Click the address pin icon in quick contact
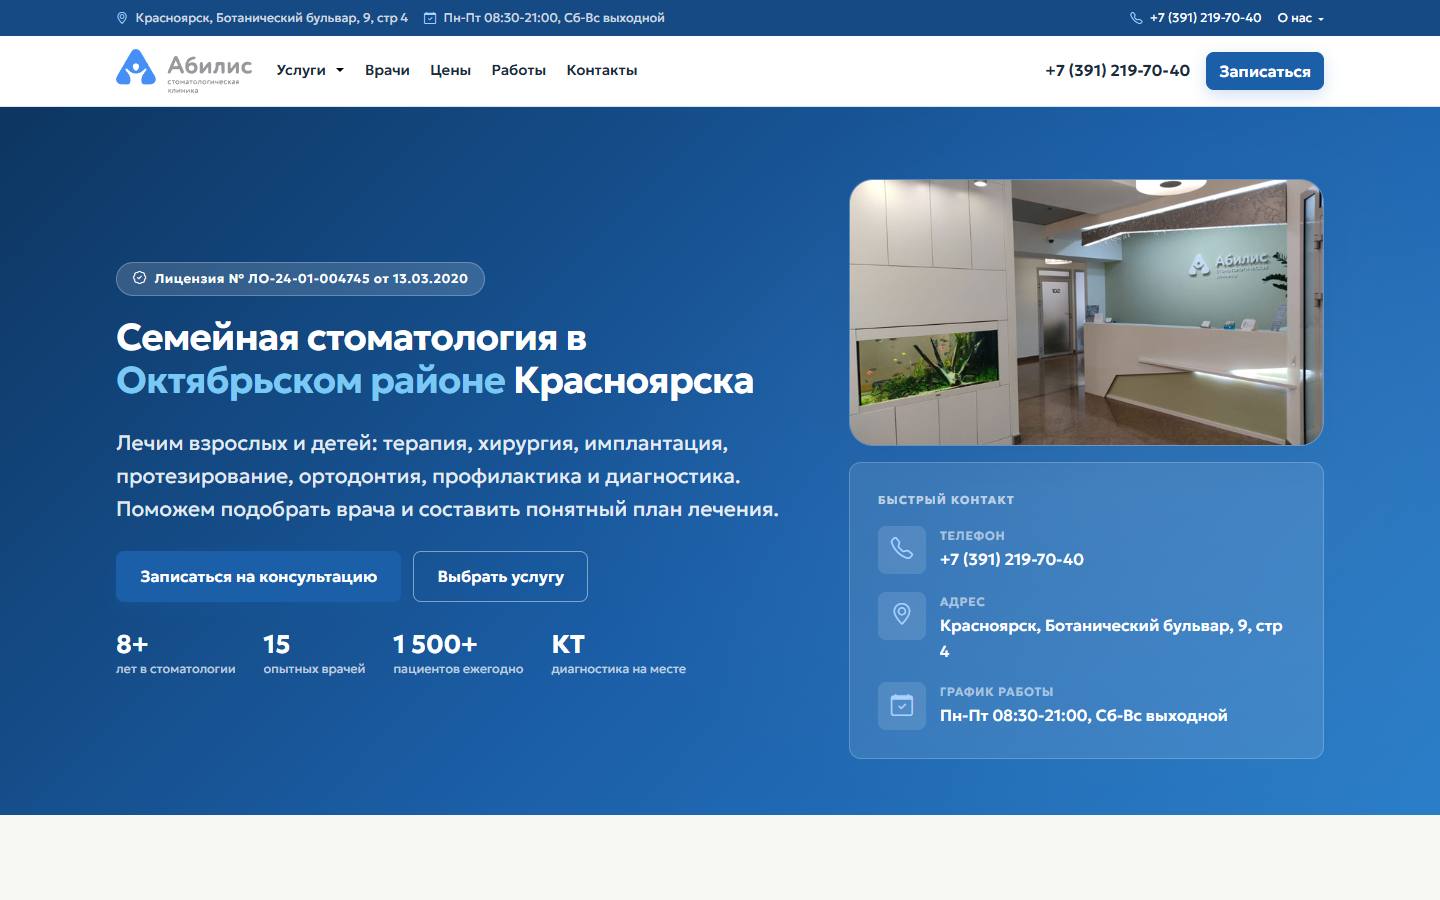 point(902,615)
